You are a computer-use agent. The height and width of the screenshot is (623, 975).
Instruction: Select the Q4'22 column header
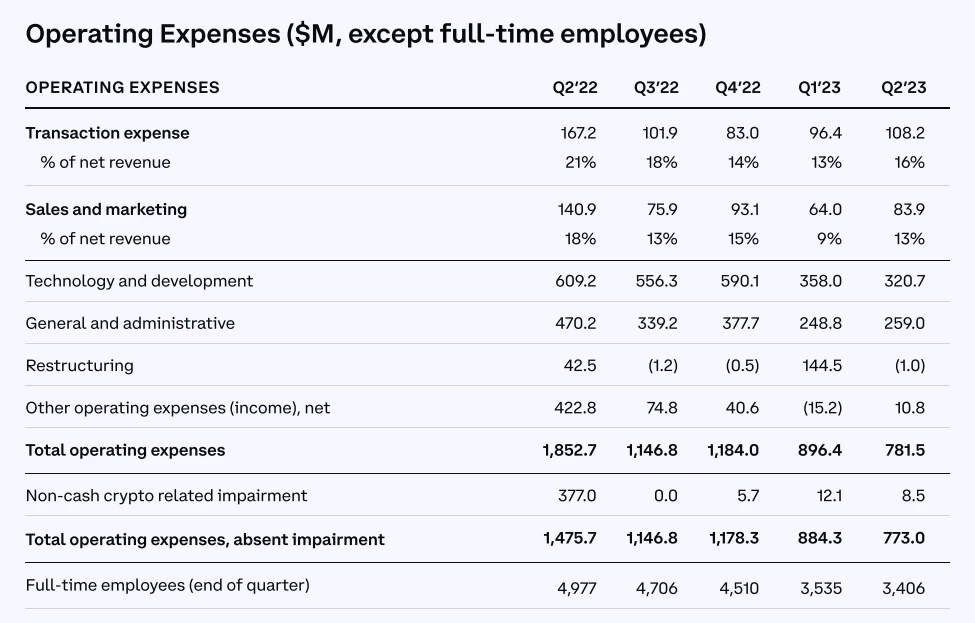[737, 87]
